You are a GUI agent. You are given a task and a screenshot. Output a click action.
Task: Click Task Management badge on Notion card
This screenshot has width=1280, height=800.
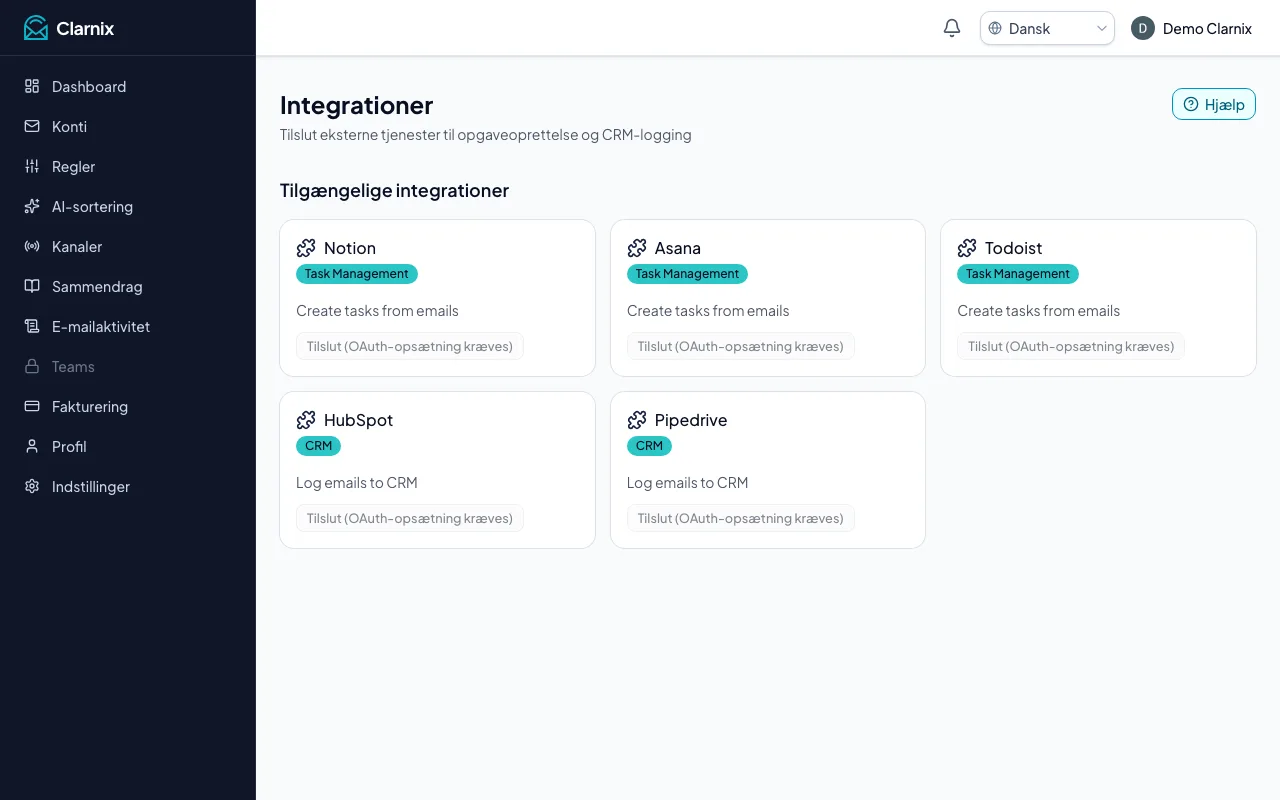[357, 274]
